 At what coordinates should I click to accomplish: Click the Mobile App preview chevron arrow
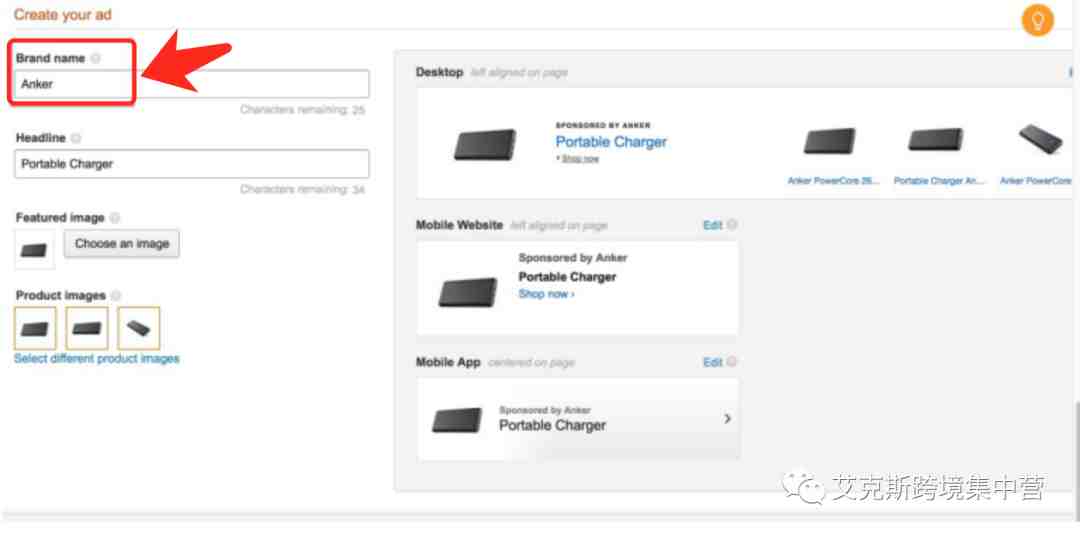(x=727, y=418)
